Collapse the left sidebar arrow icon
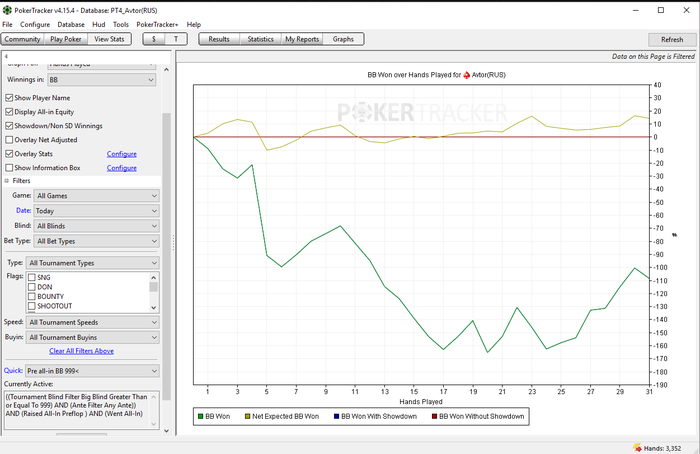 pyautogui.click(x=6, y=56)
